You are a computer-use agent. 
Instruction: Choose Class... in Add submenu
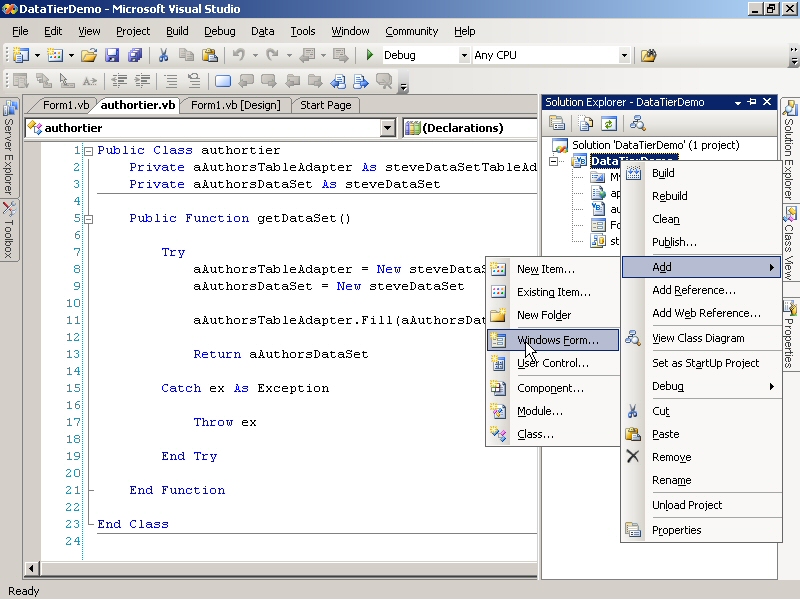(x=553, y=434)
